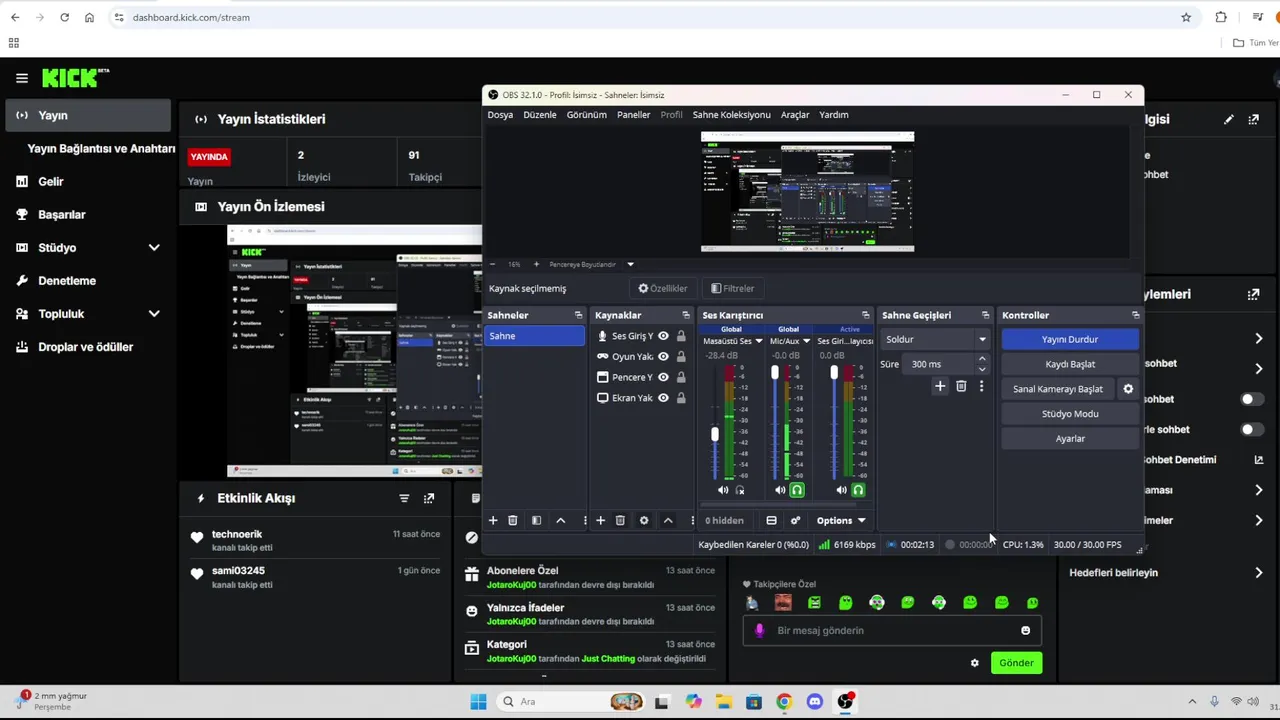Add a transition with the plus icon
The height and width of the screenshot is (720, 1280).
tap(939, 386)
